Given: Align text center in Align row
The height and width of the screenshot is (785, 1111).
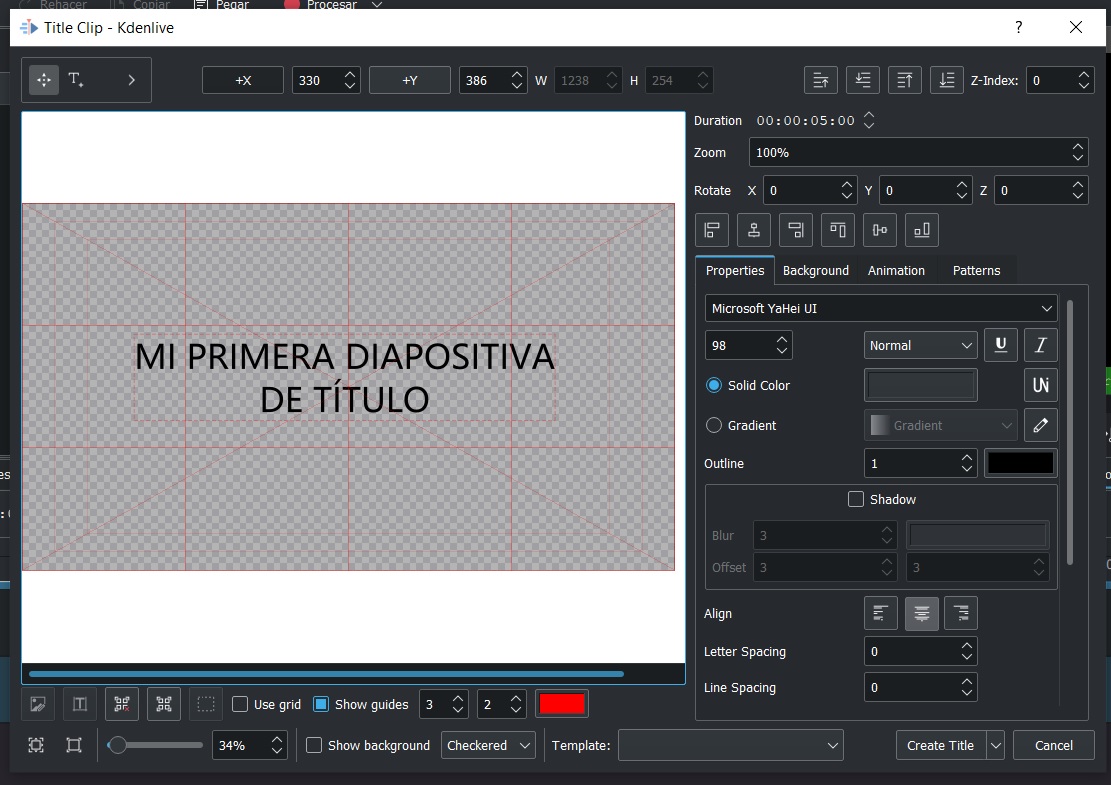Looking at the screenshot, I should point(921,614).
